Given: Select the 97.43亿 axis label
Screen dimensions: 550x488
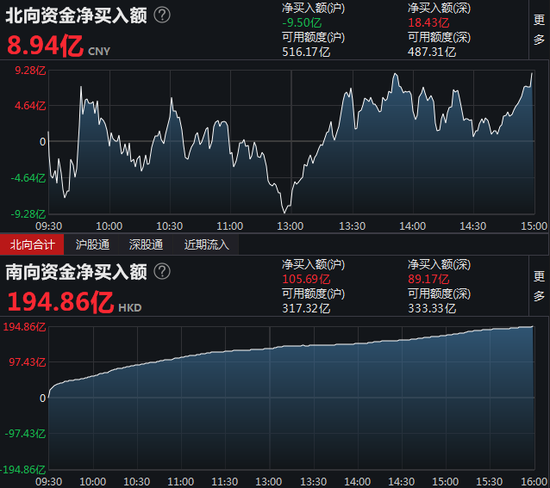Looking at the screenshot, I should pyautogui.click(x=27, y=362).
